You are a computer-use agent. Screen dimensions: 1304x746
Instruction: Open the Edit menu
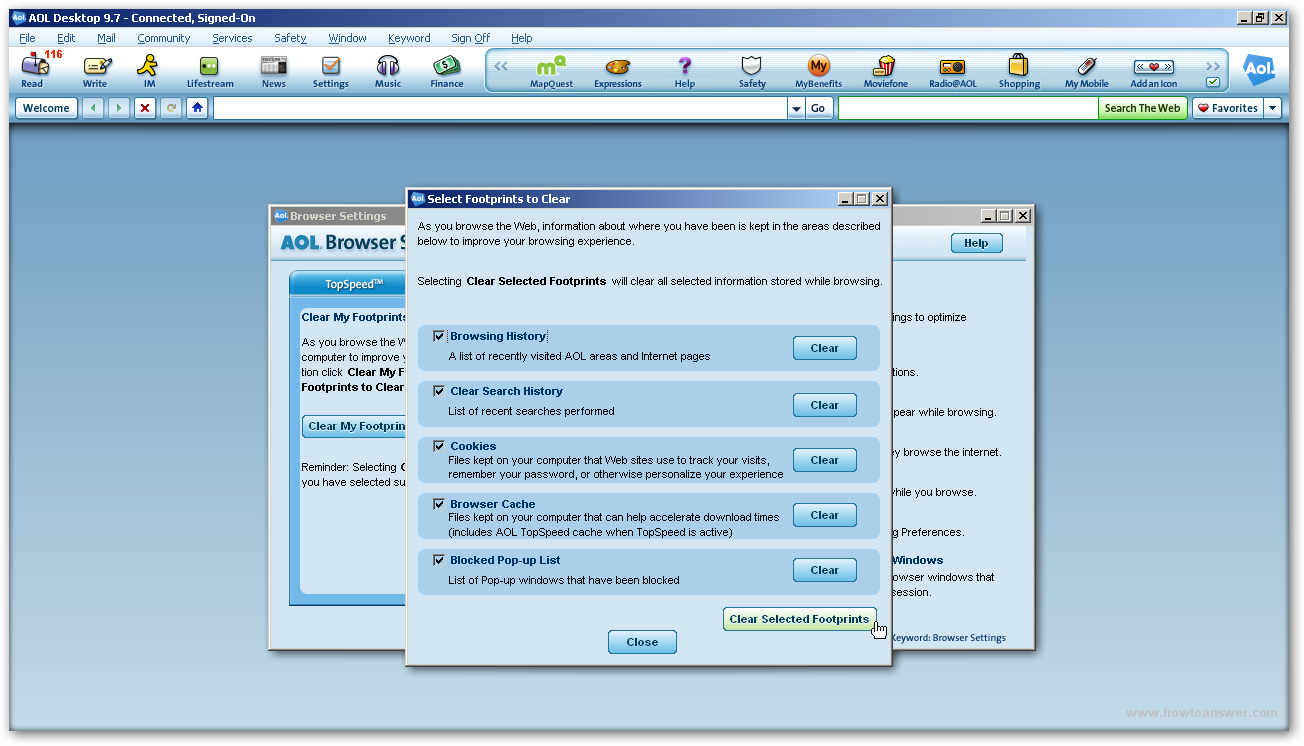(x=66, y=38)
